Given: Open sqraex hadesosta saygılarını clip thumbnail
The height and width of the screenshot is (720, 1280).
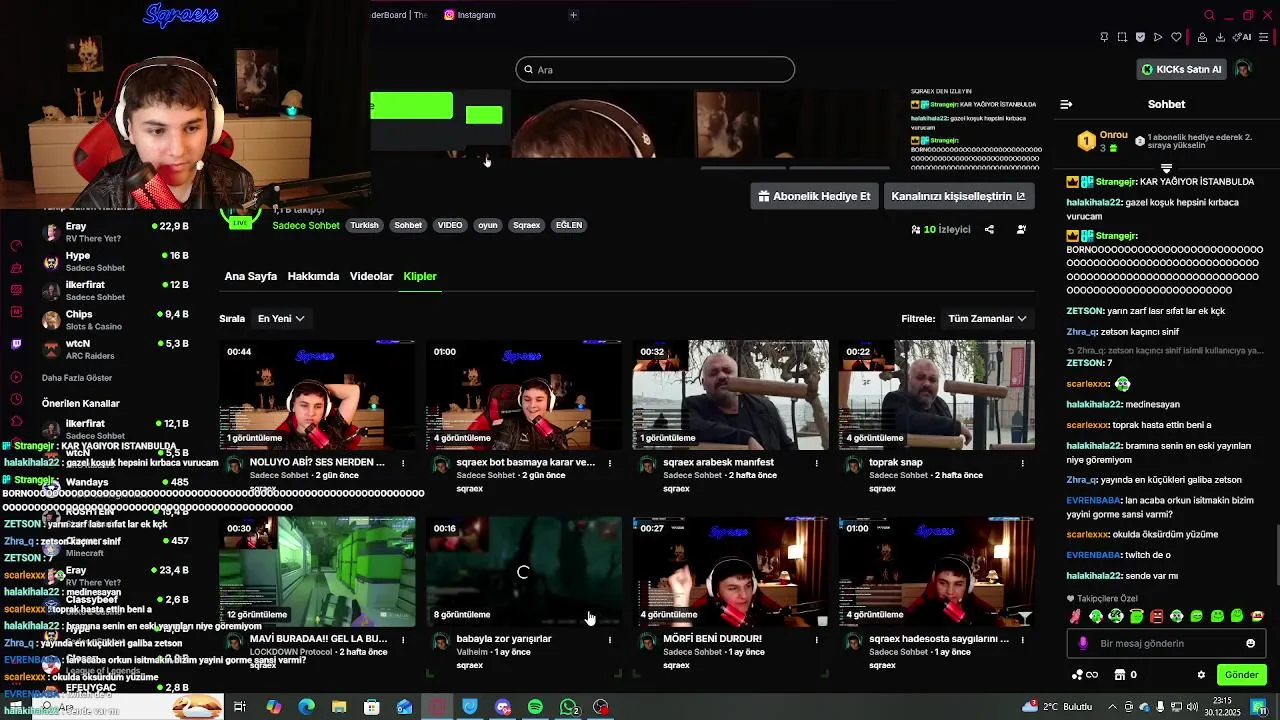Looking at the screenshot, I should click(936, 572).
